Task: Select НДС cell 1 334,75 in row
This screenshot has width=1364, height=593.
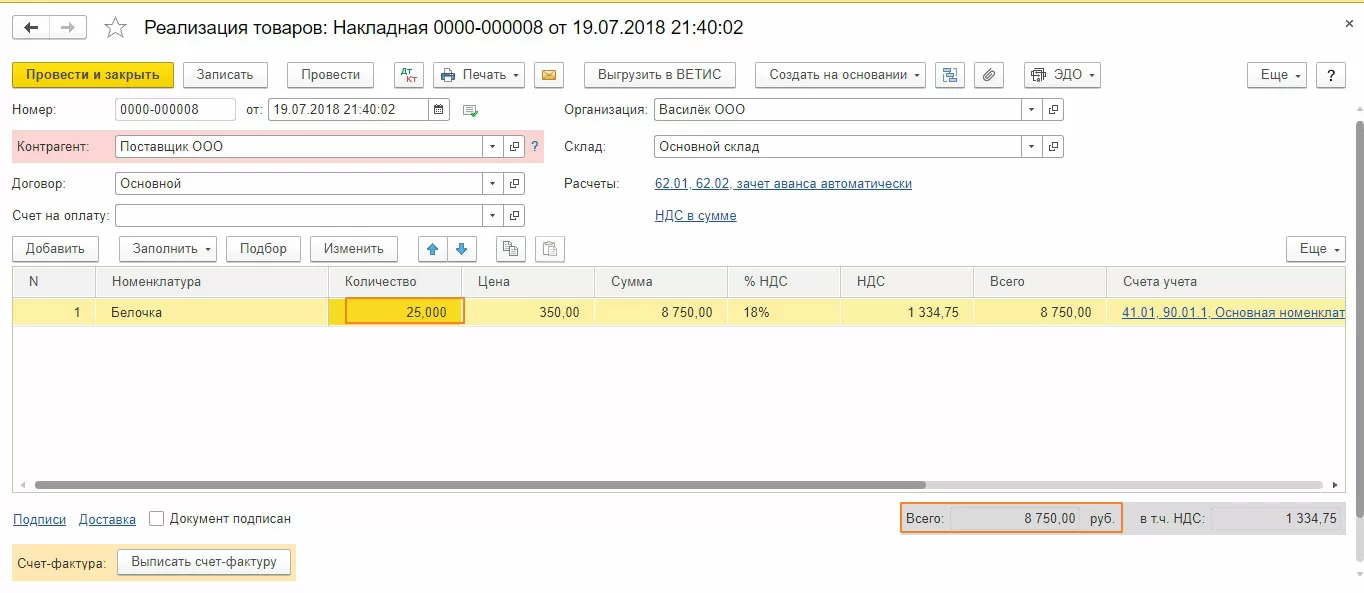Action: (907, 312)
